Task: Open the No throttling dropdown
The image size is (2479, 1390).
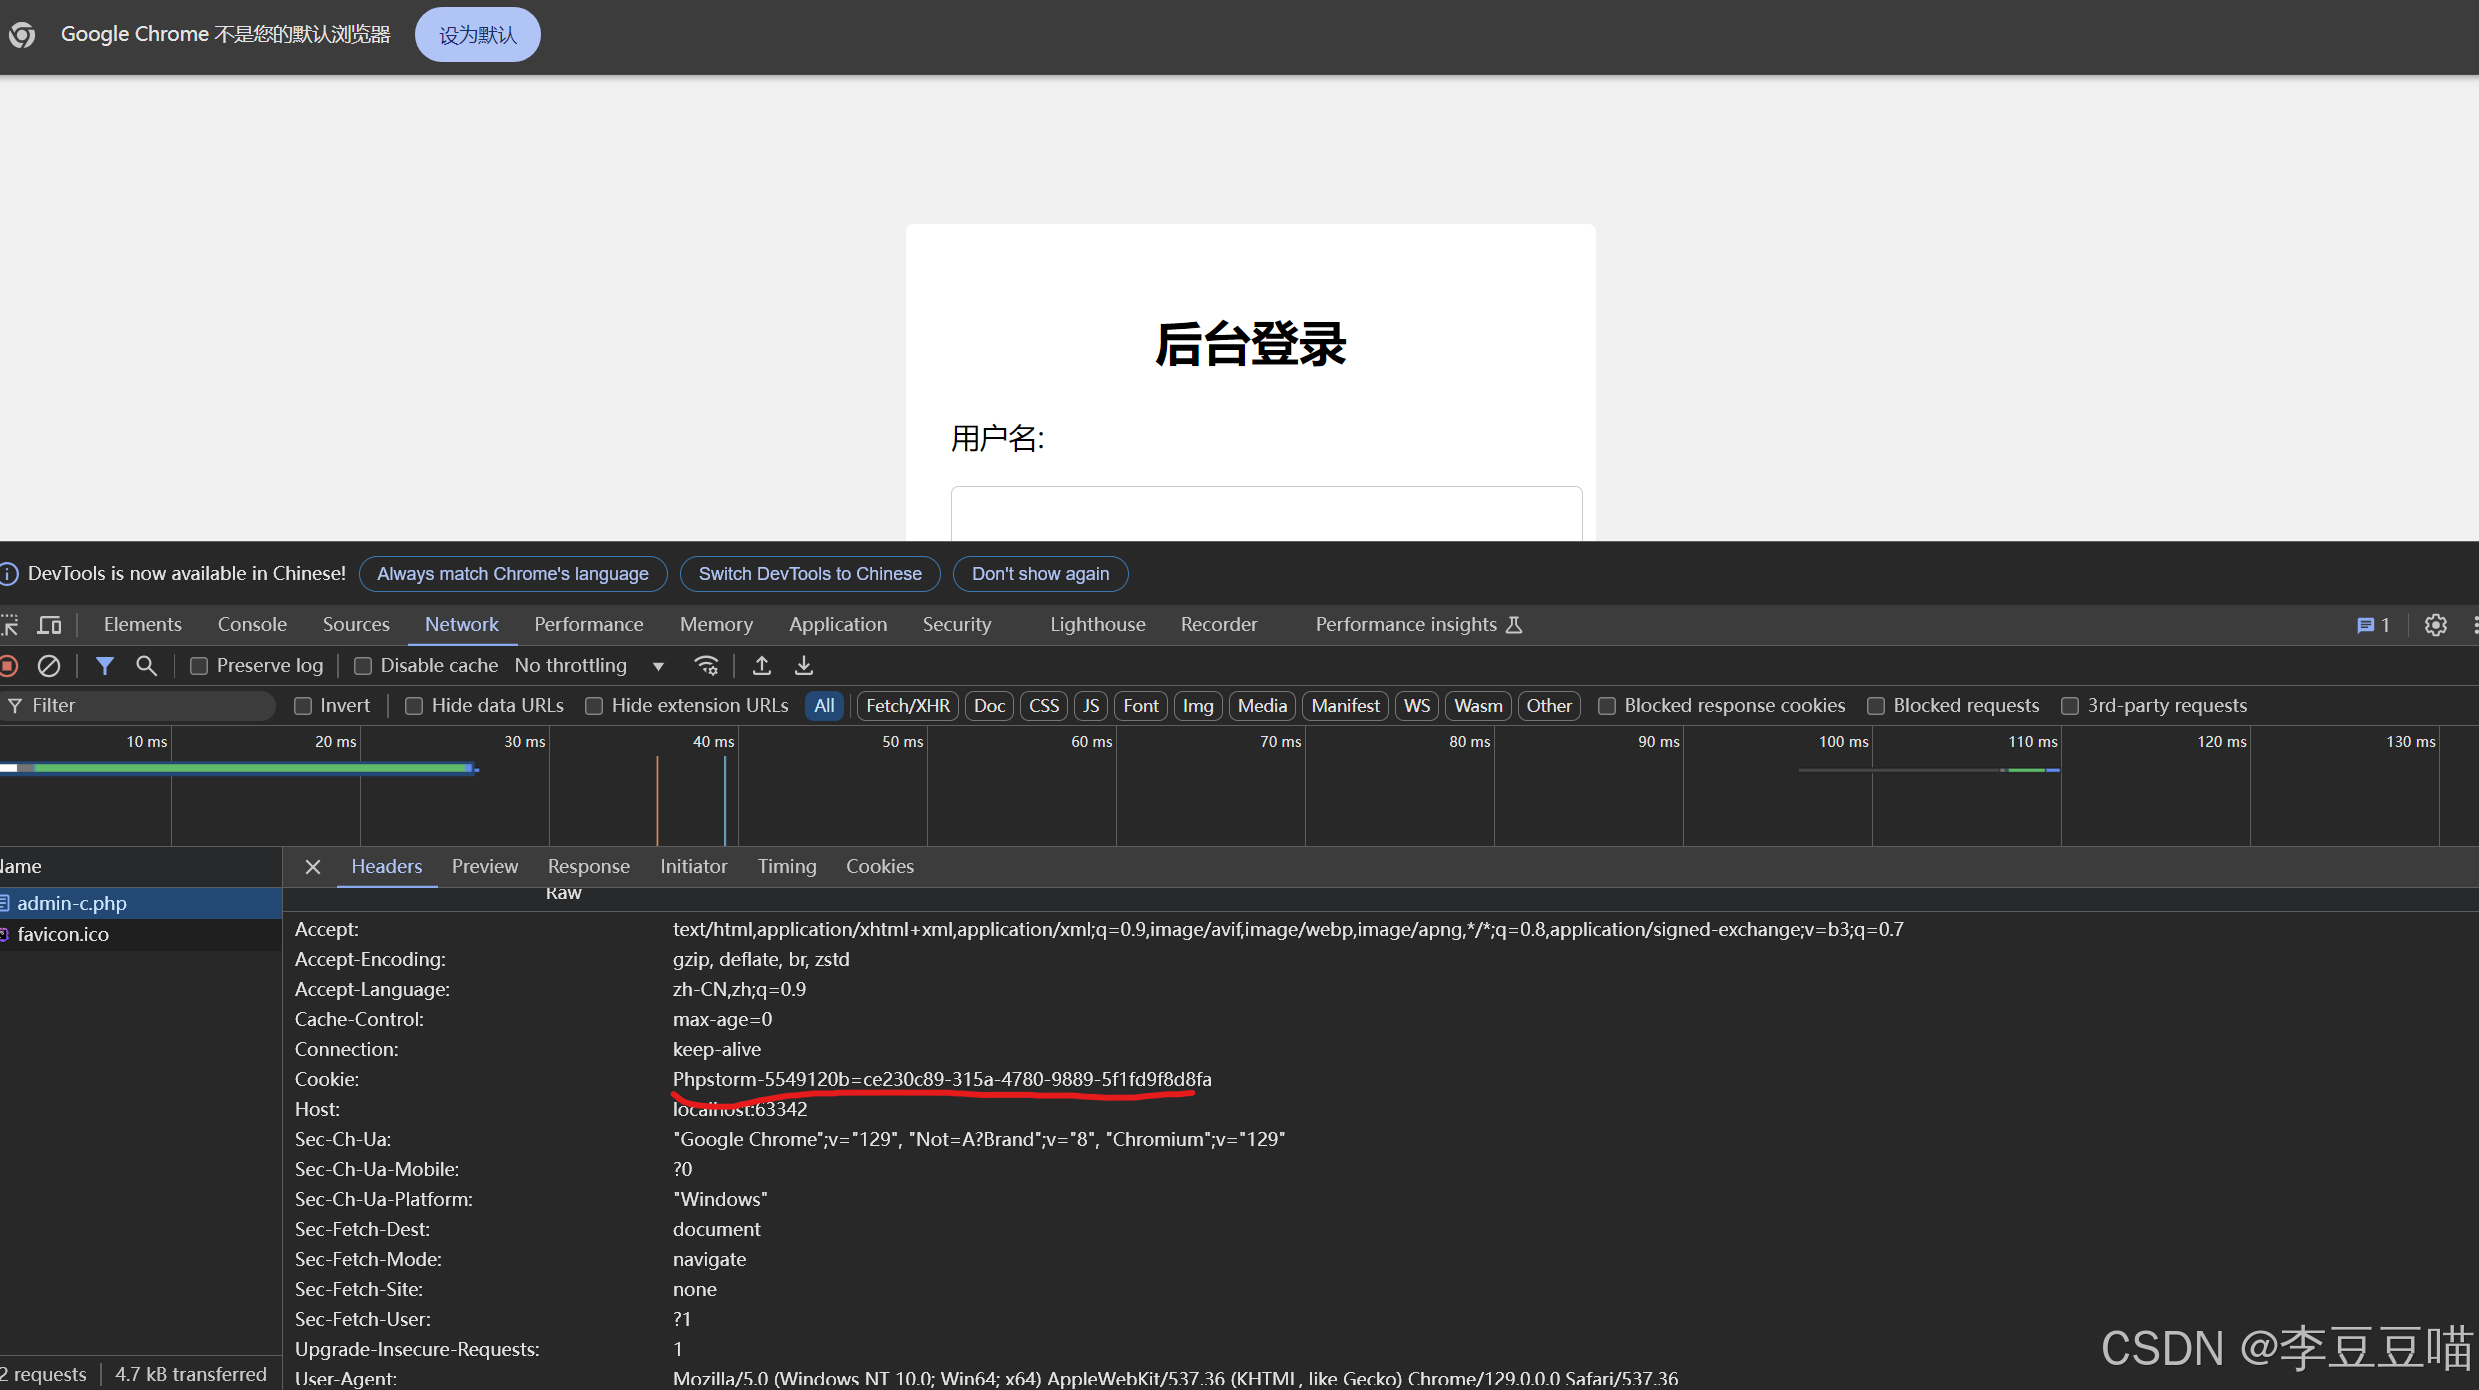Action: 590,665
